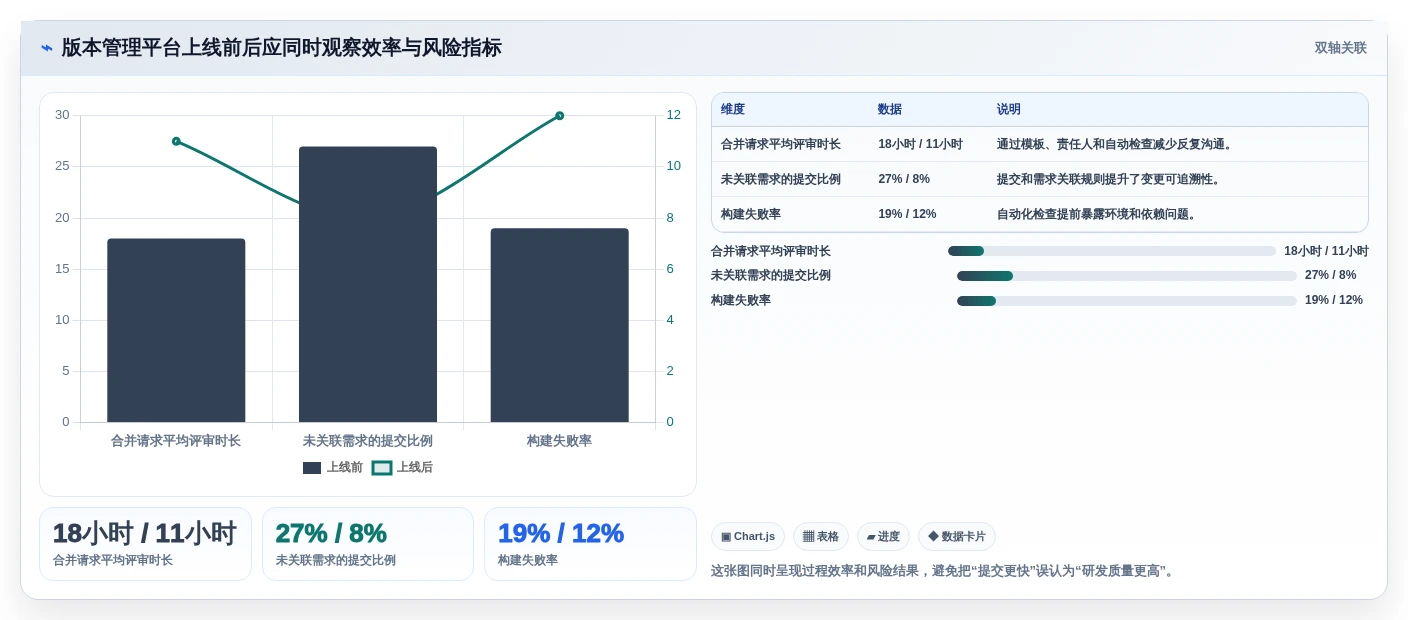Viewport: 1408px width, 620px height.
Task: Click the 数据 table column header
Action: click(890, 110)
